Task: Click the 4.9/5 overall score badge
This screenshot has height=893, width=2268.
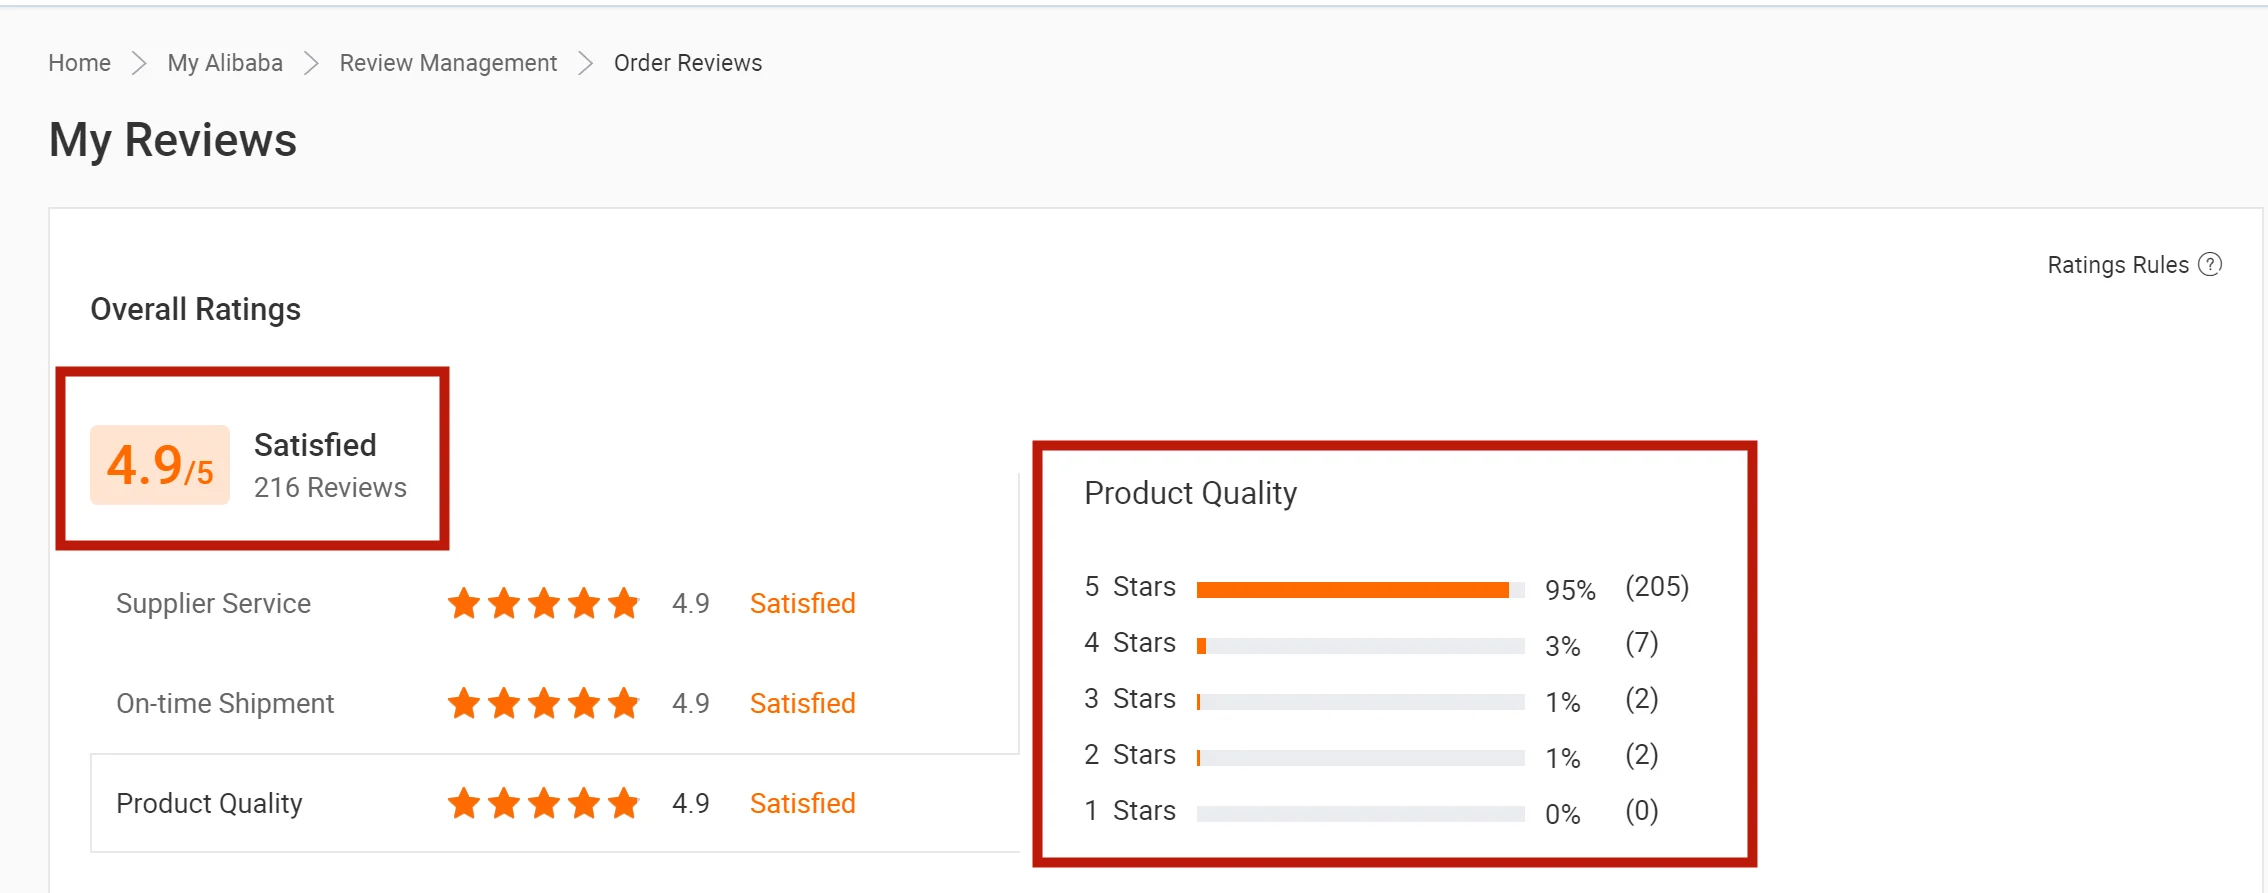Action: pos(160,465)
